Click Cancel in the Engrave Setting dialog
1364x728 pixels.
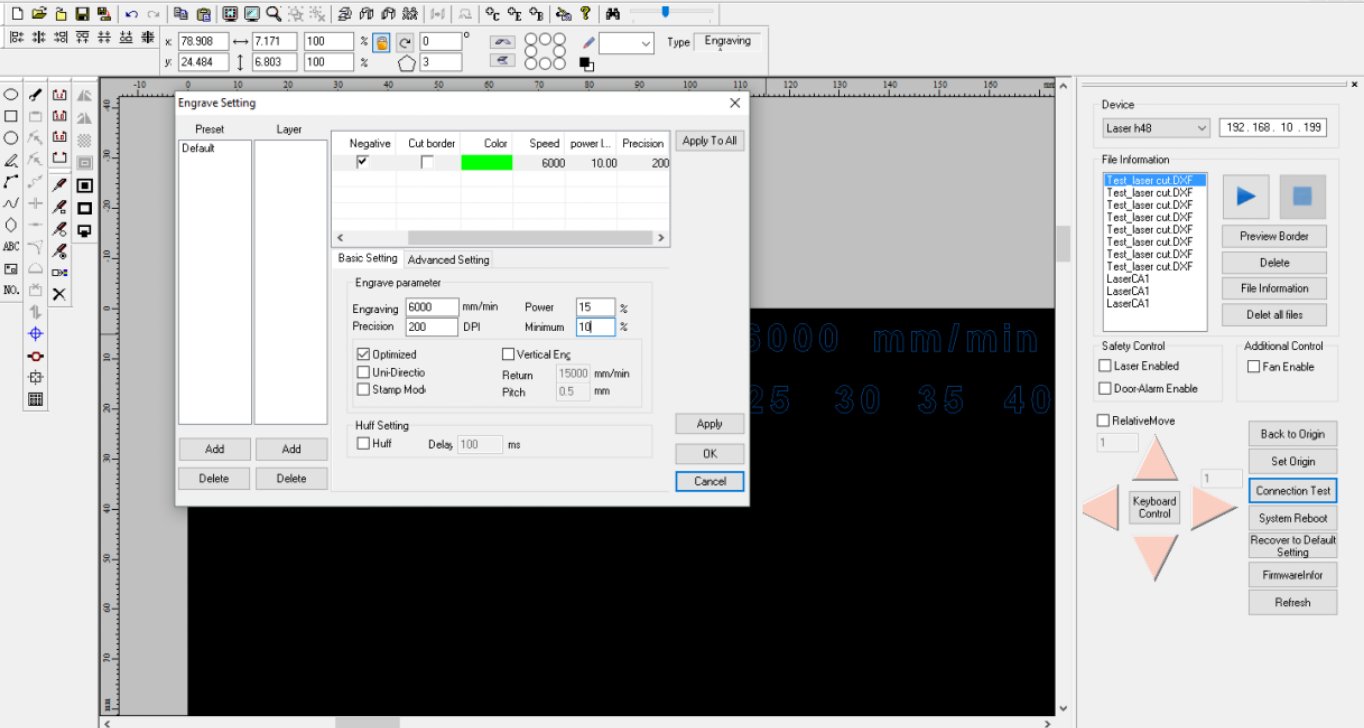click(709, 481)
